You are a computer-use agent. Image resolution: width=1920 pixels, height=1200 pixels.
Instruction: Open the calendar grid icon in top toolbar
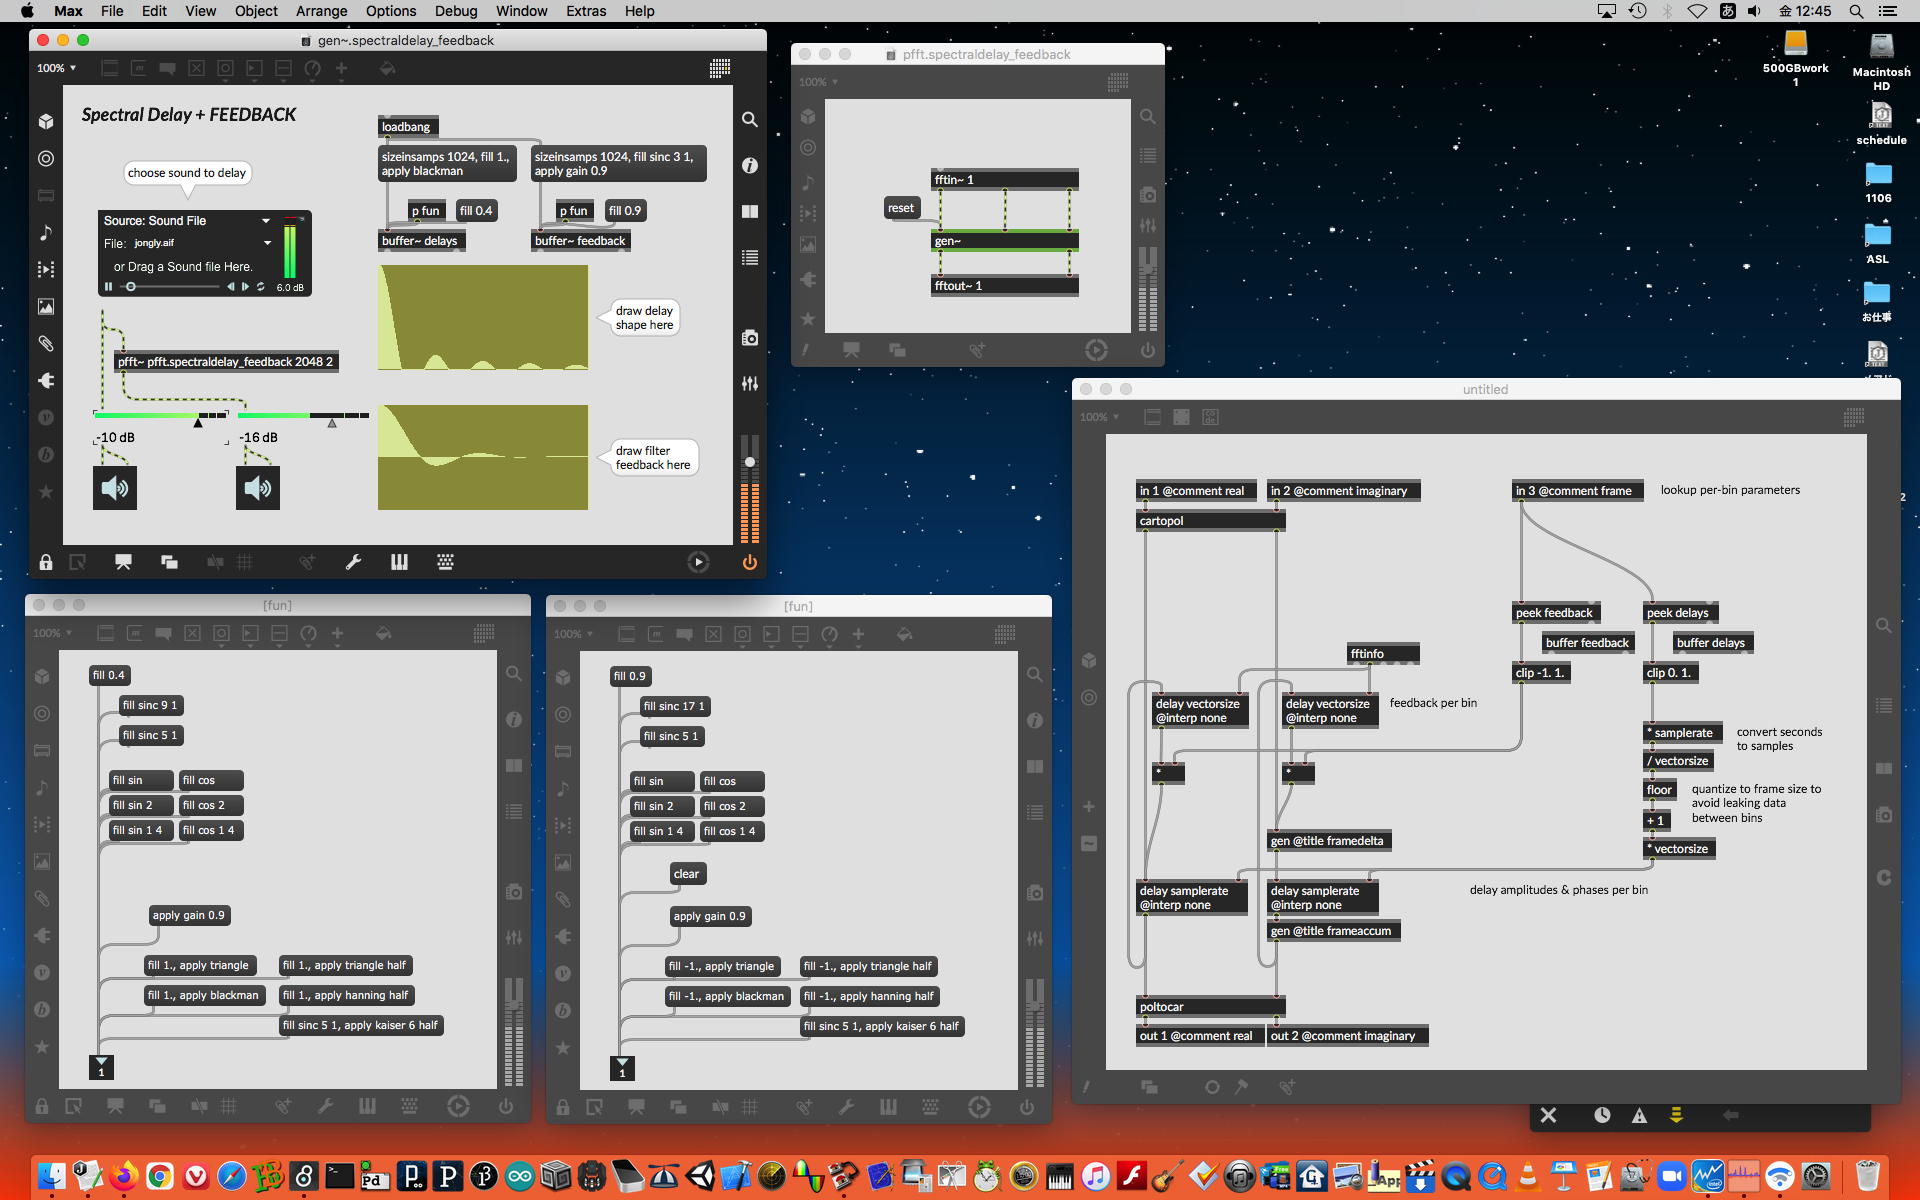pos(719,68)
